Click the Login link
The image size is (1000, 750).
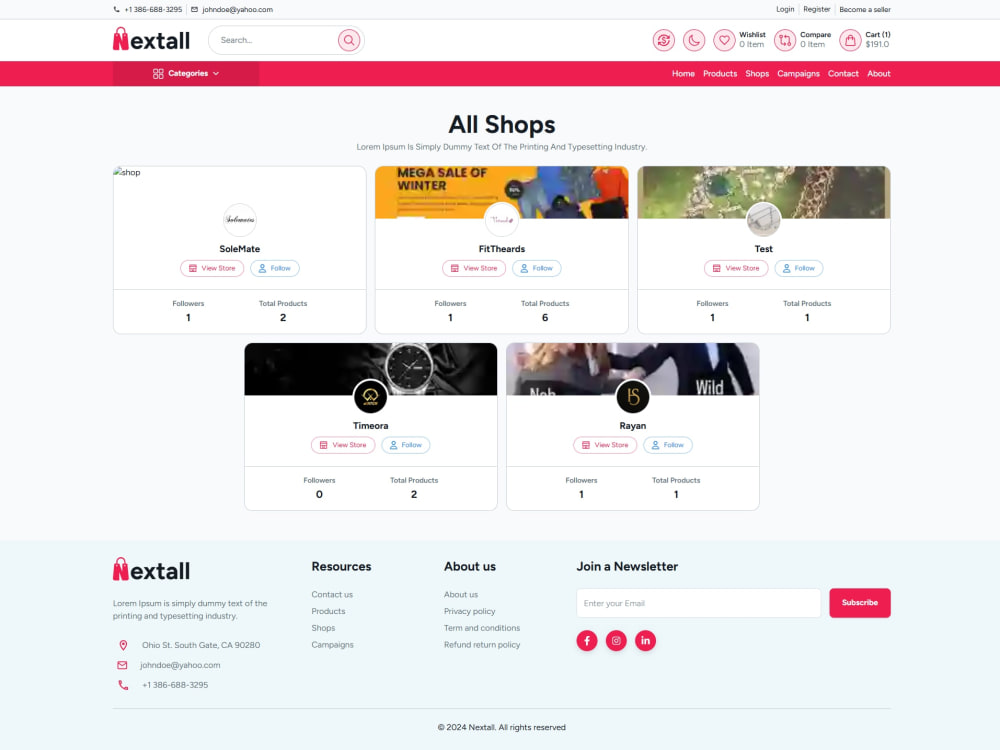[785, 10]
